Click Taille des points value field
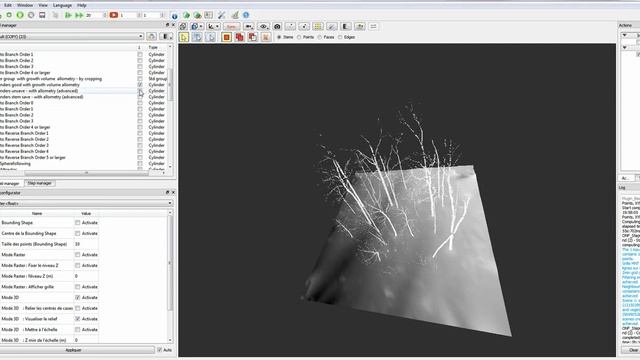Viewport: 640px width, 360px height. (x=86, y=244)
